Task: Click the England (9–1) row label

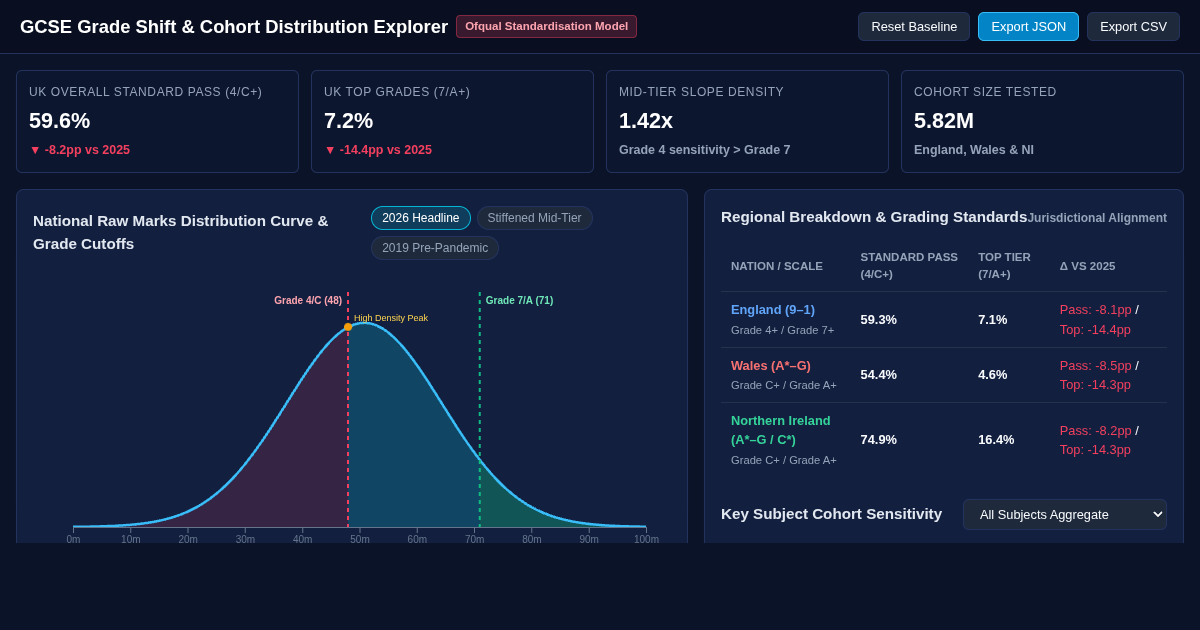Action: 773,310
